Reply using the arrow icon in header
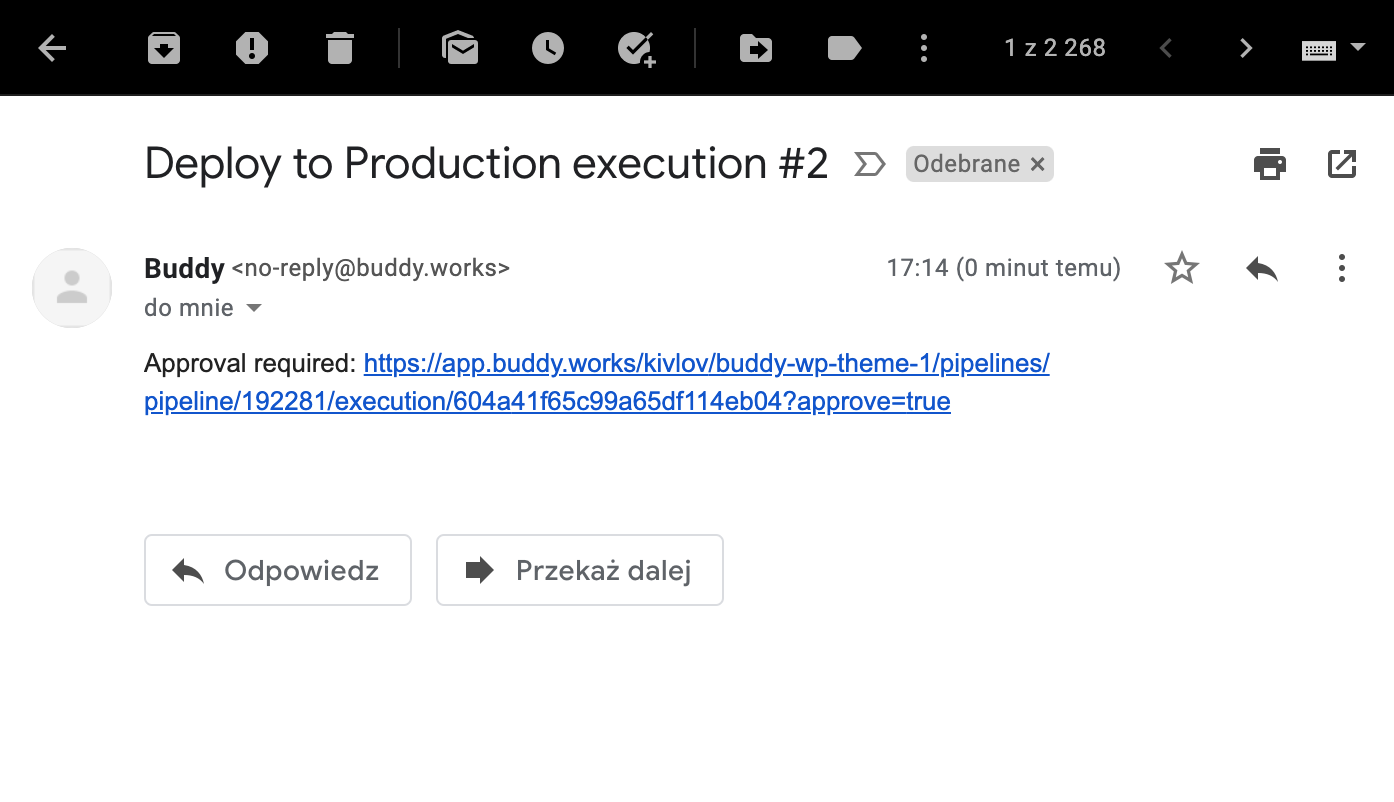The width and height of the screenshot is (1394, 802). [1262, 268]
